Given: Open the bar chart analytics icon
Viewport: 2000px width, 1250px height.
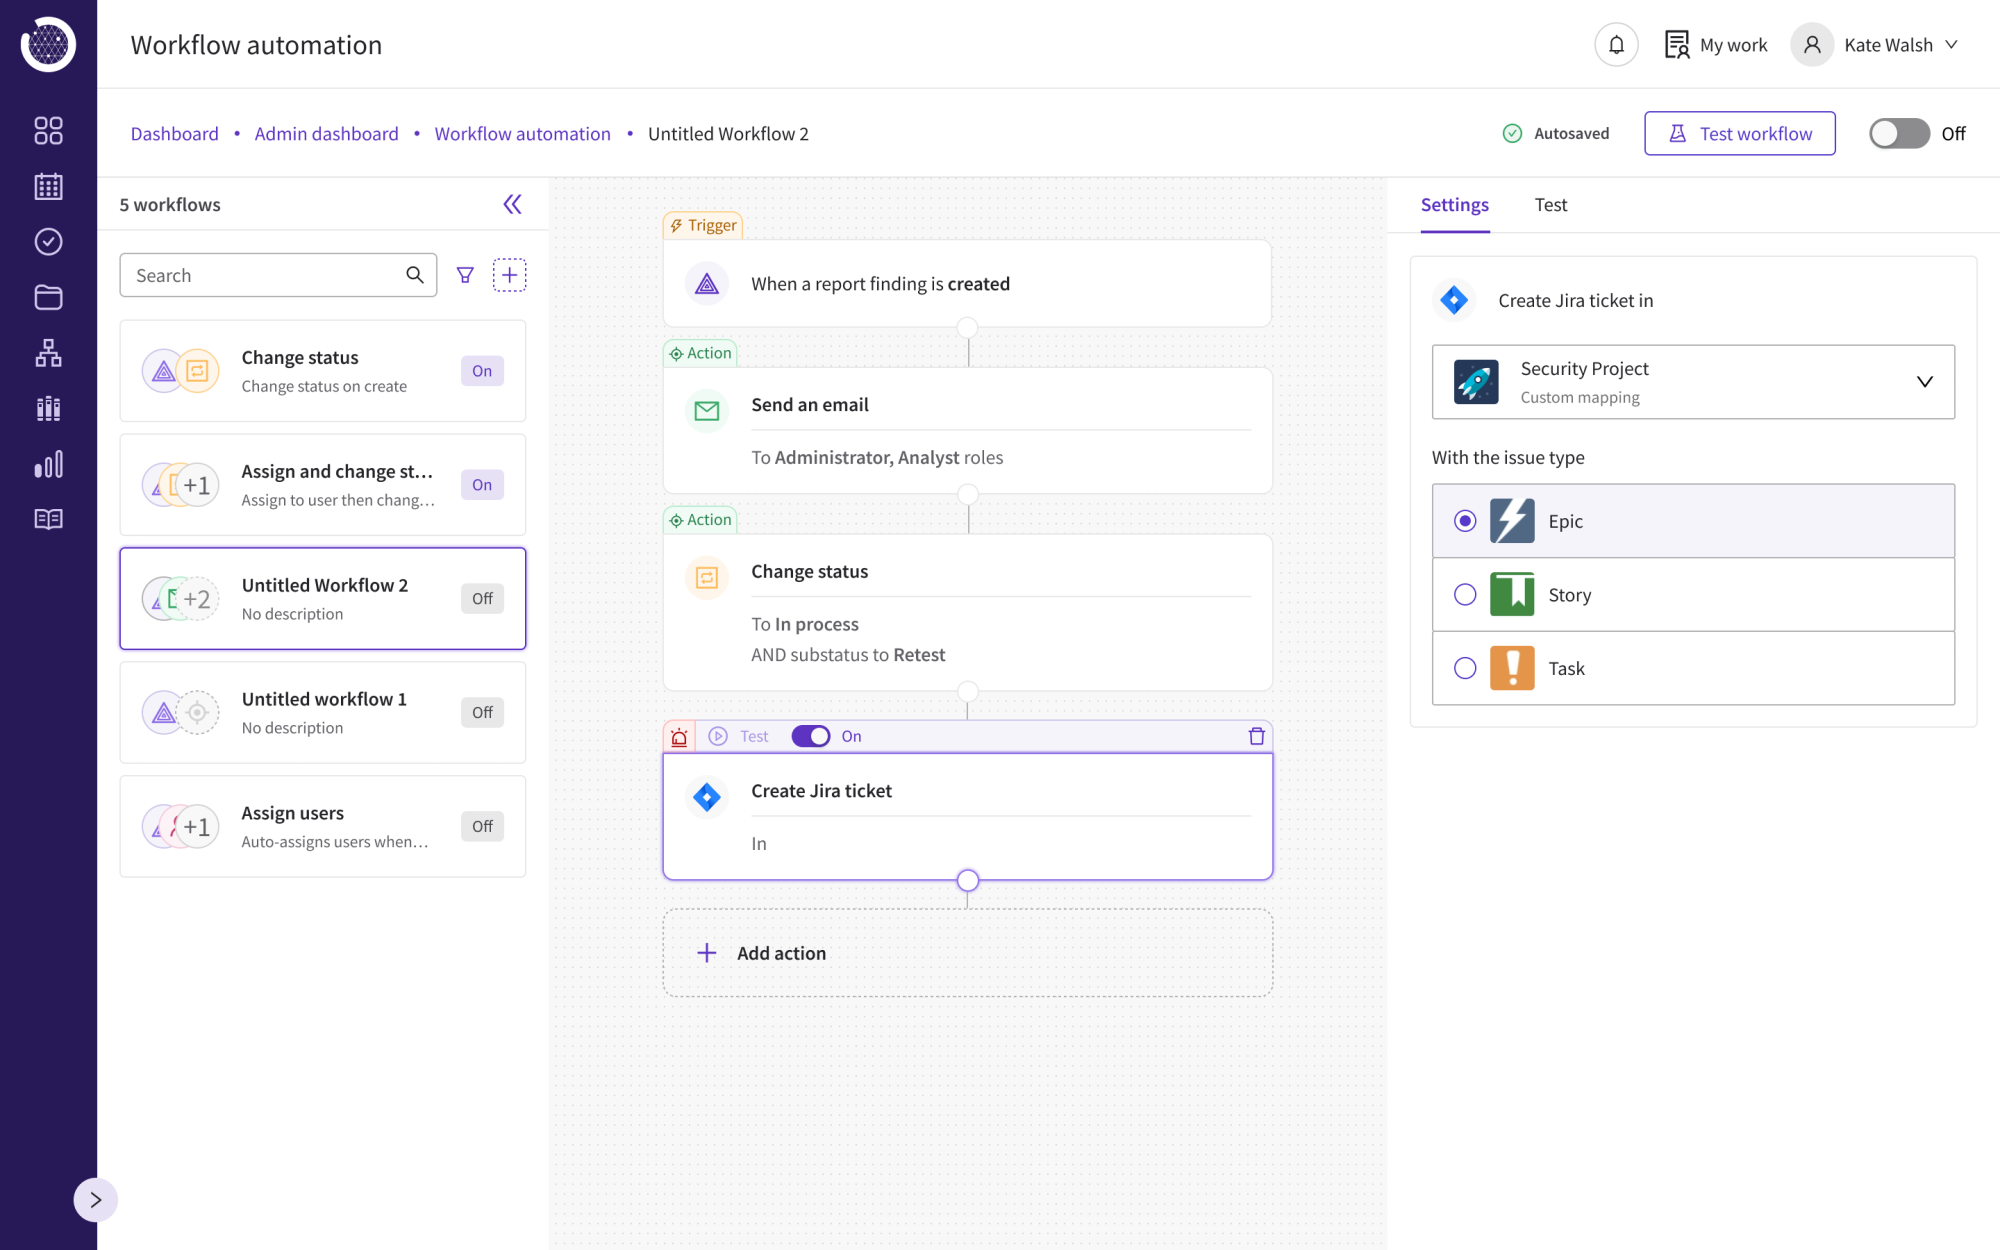Looking at the screenshot, I should (x=48, y=464).
